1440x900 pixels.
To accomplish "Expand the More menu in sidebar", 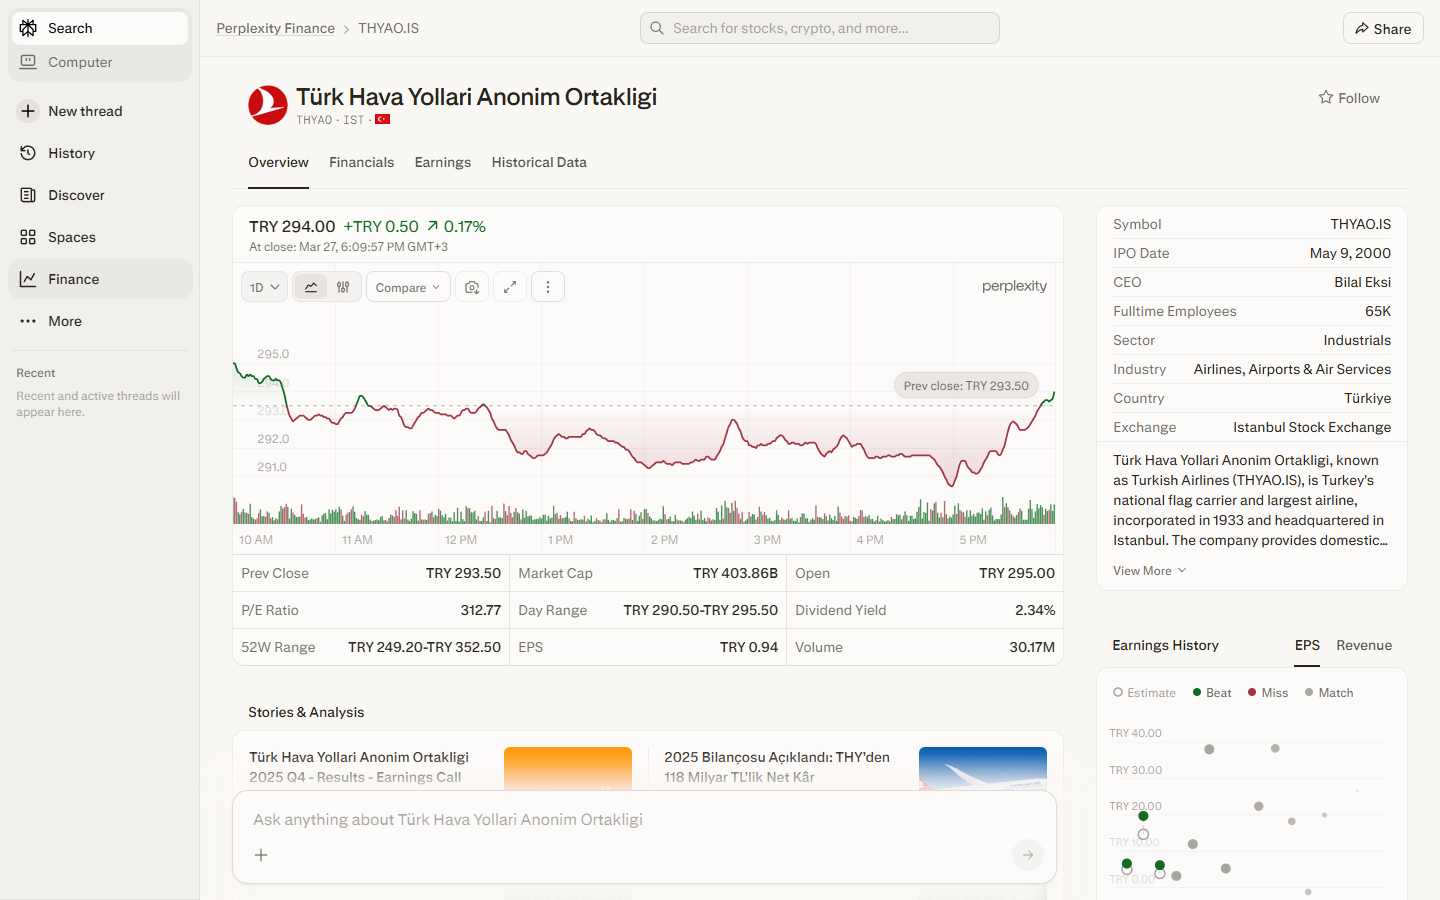I will [x=100, y=321].
